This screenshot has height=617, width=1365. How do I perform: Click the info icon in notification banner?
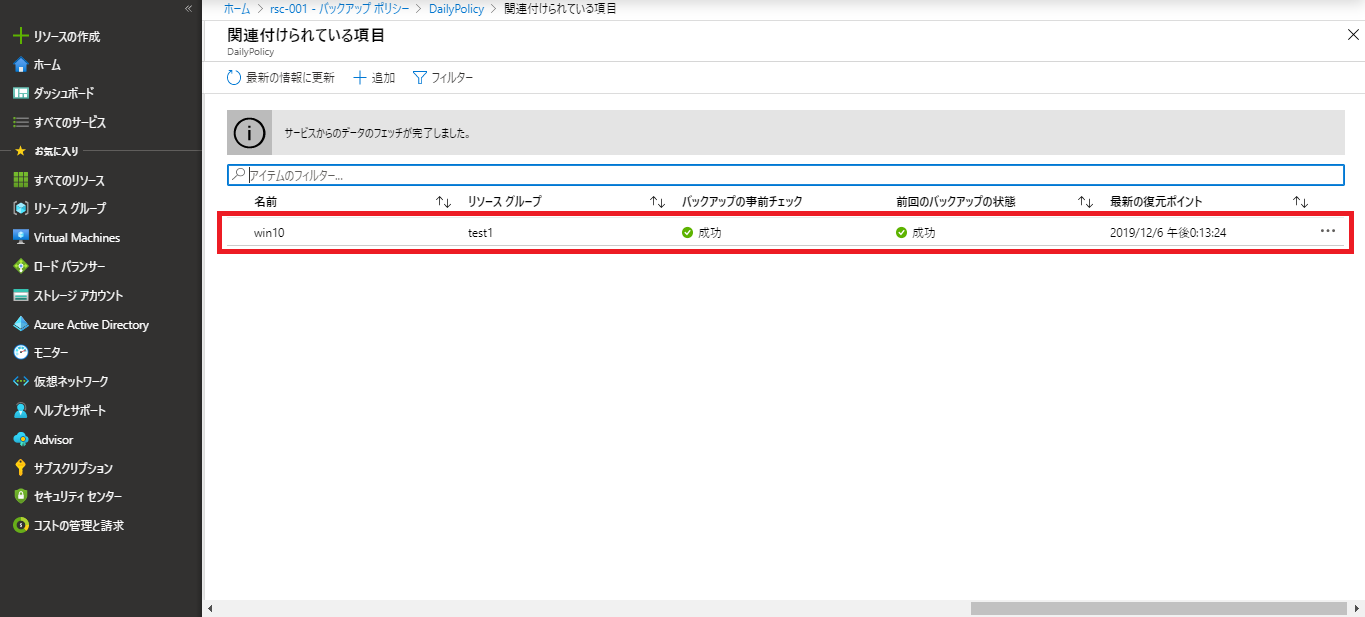pos(249,132)
